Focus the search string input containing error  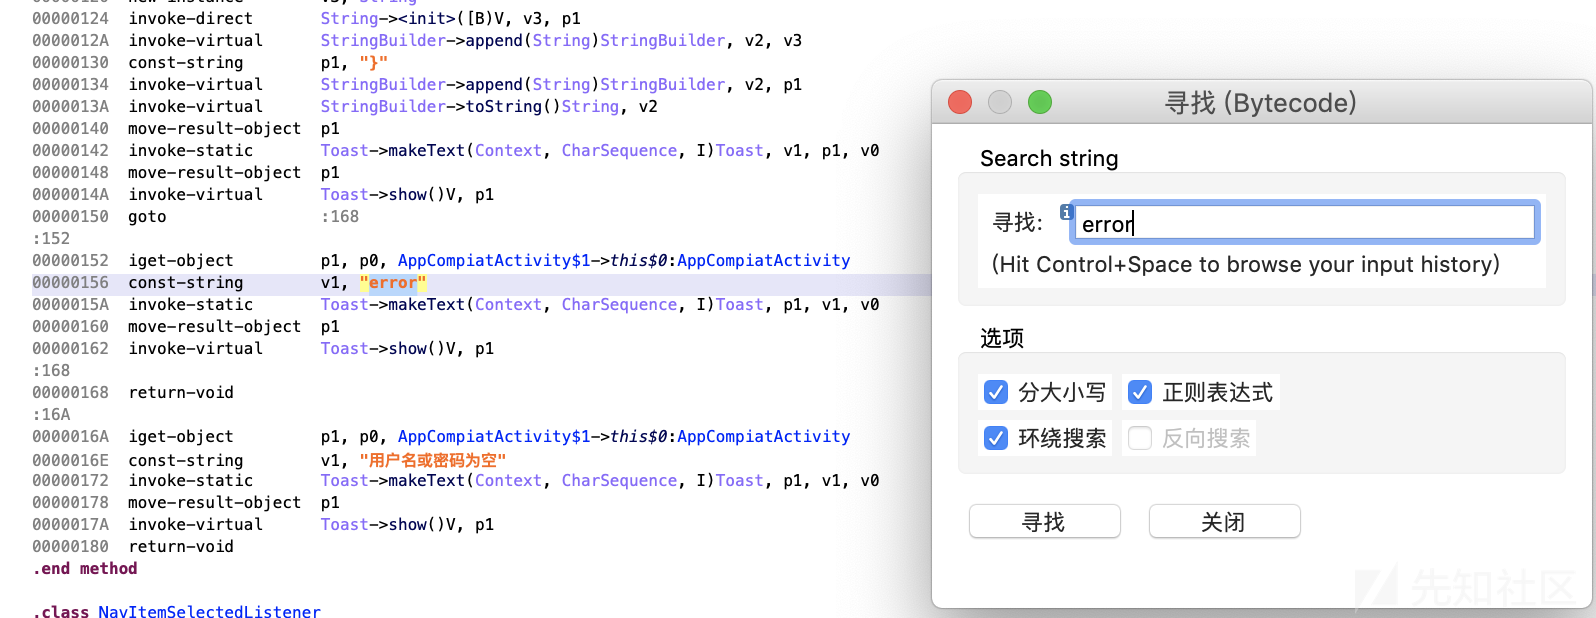click(1304, 223)
